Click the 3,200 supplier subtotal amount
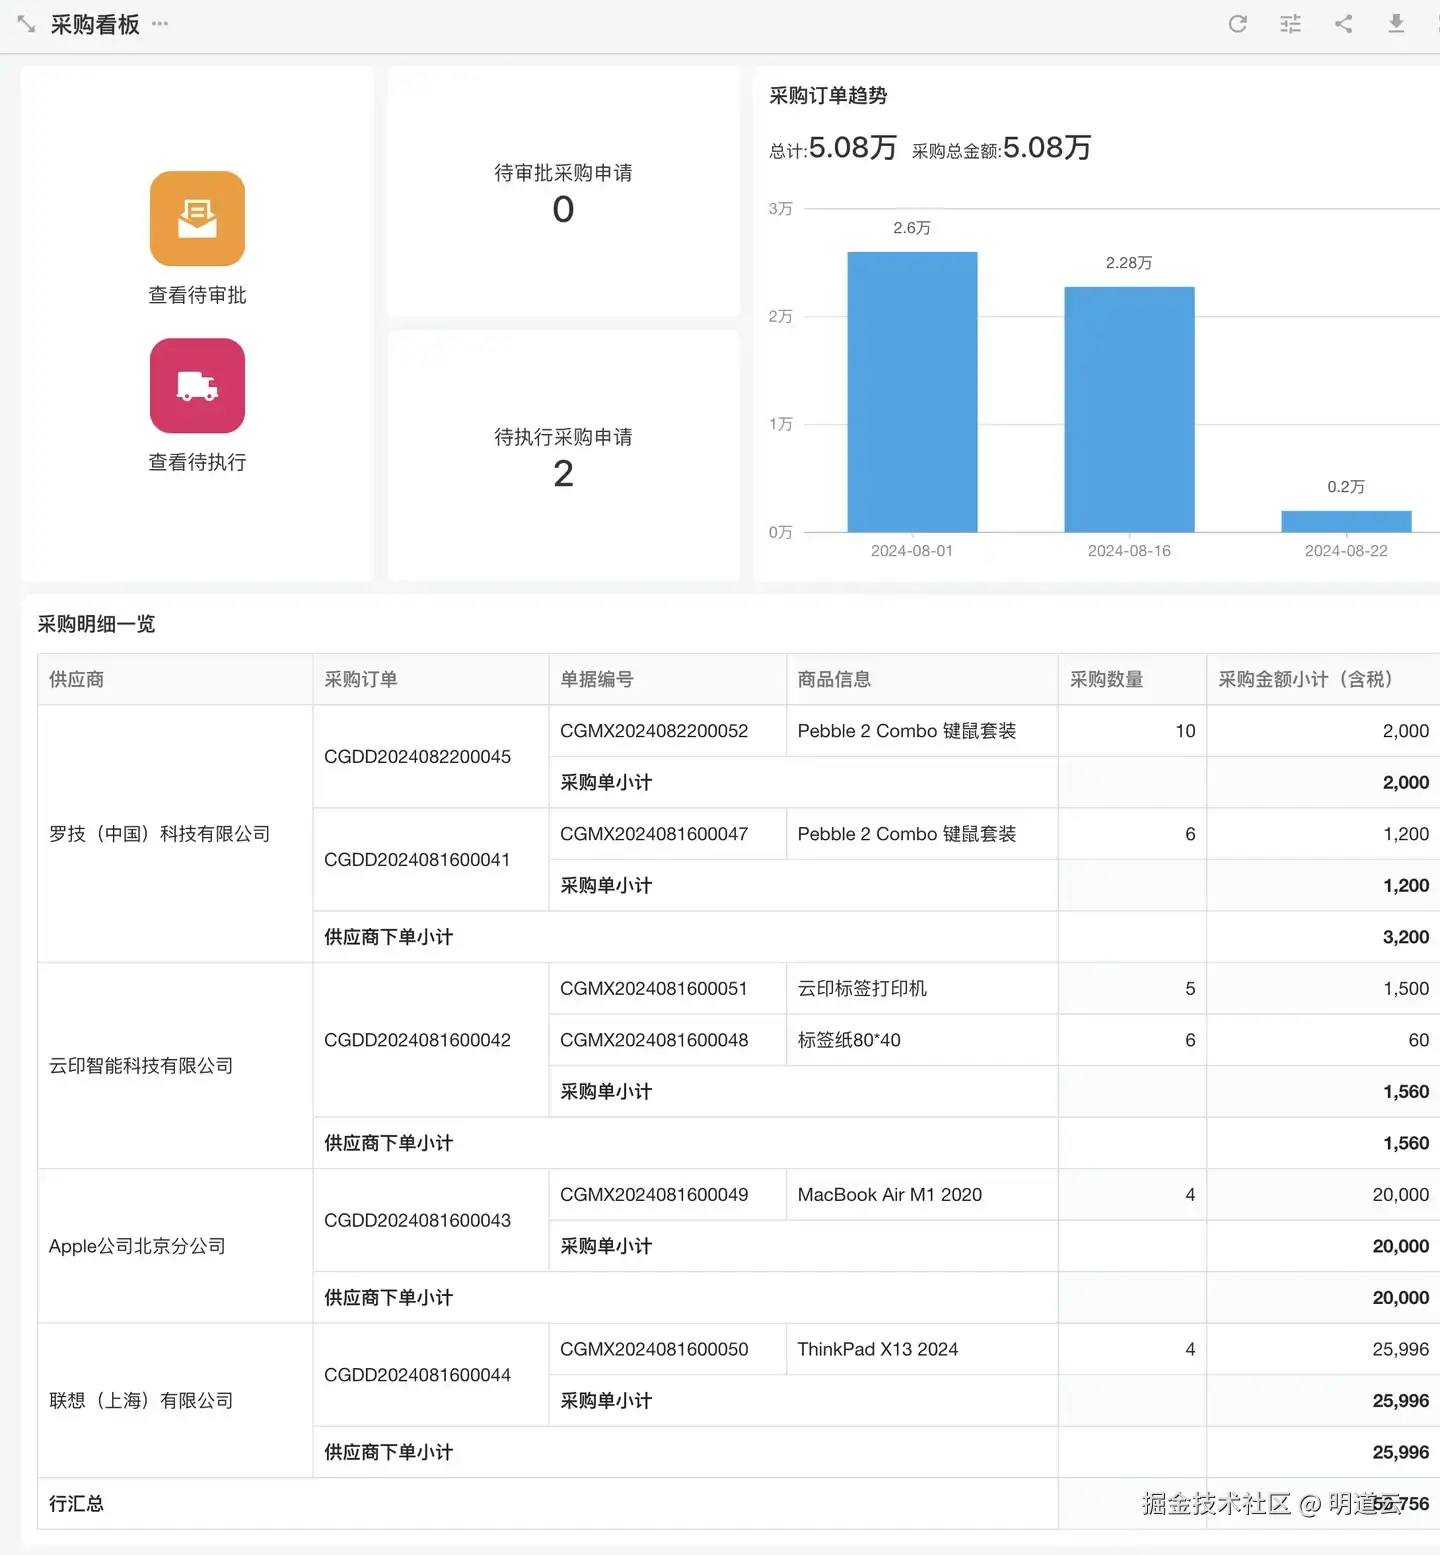 [1406, 937]
